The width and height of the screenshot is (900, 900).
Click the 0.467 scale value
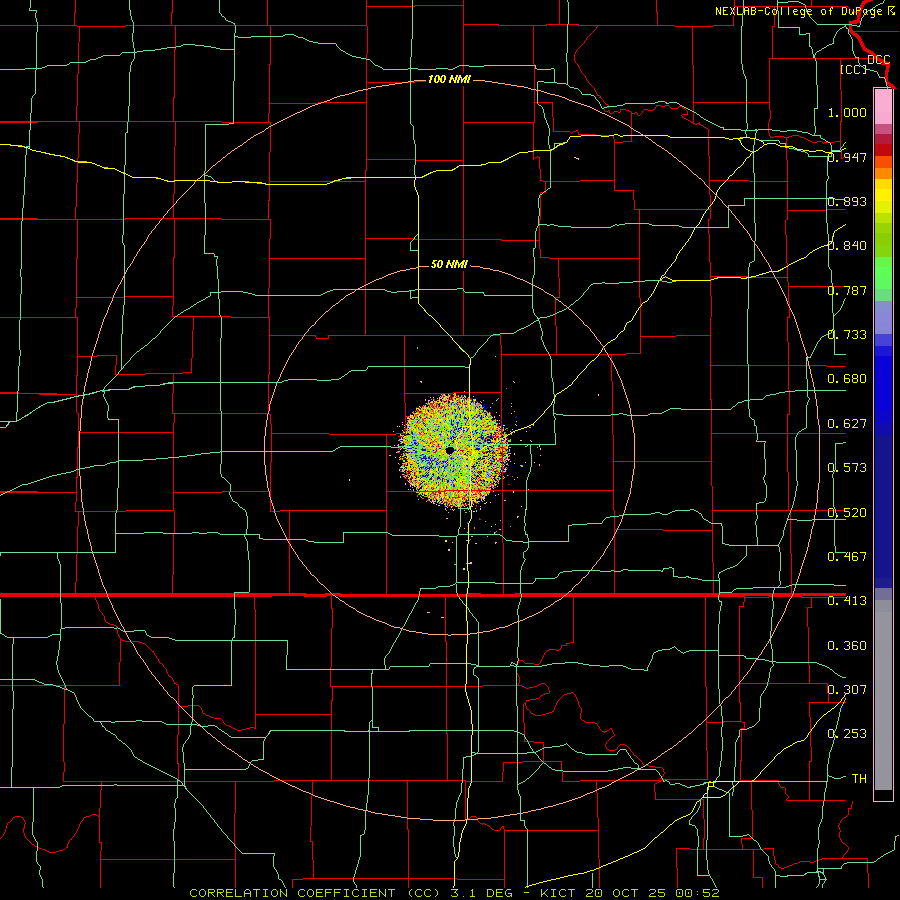pos(847,557)
